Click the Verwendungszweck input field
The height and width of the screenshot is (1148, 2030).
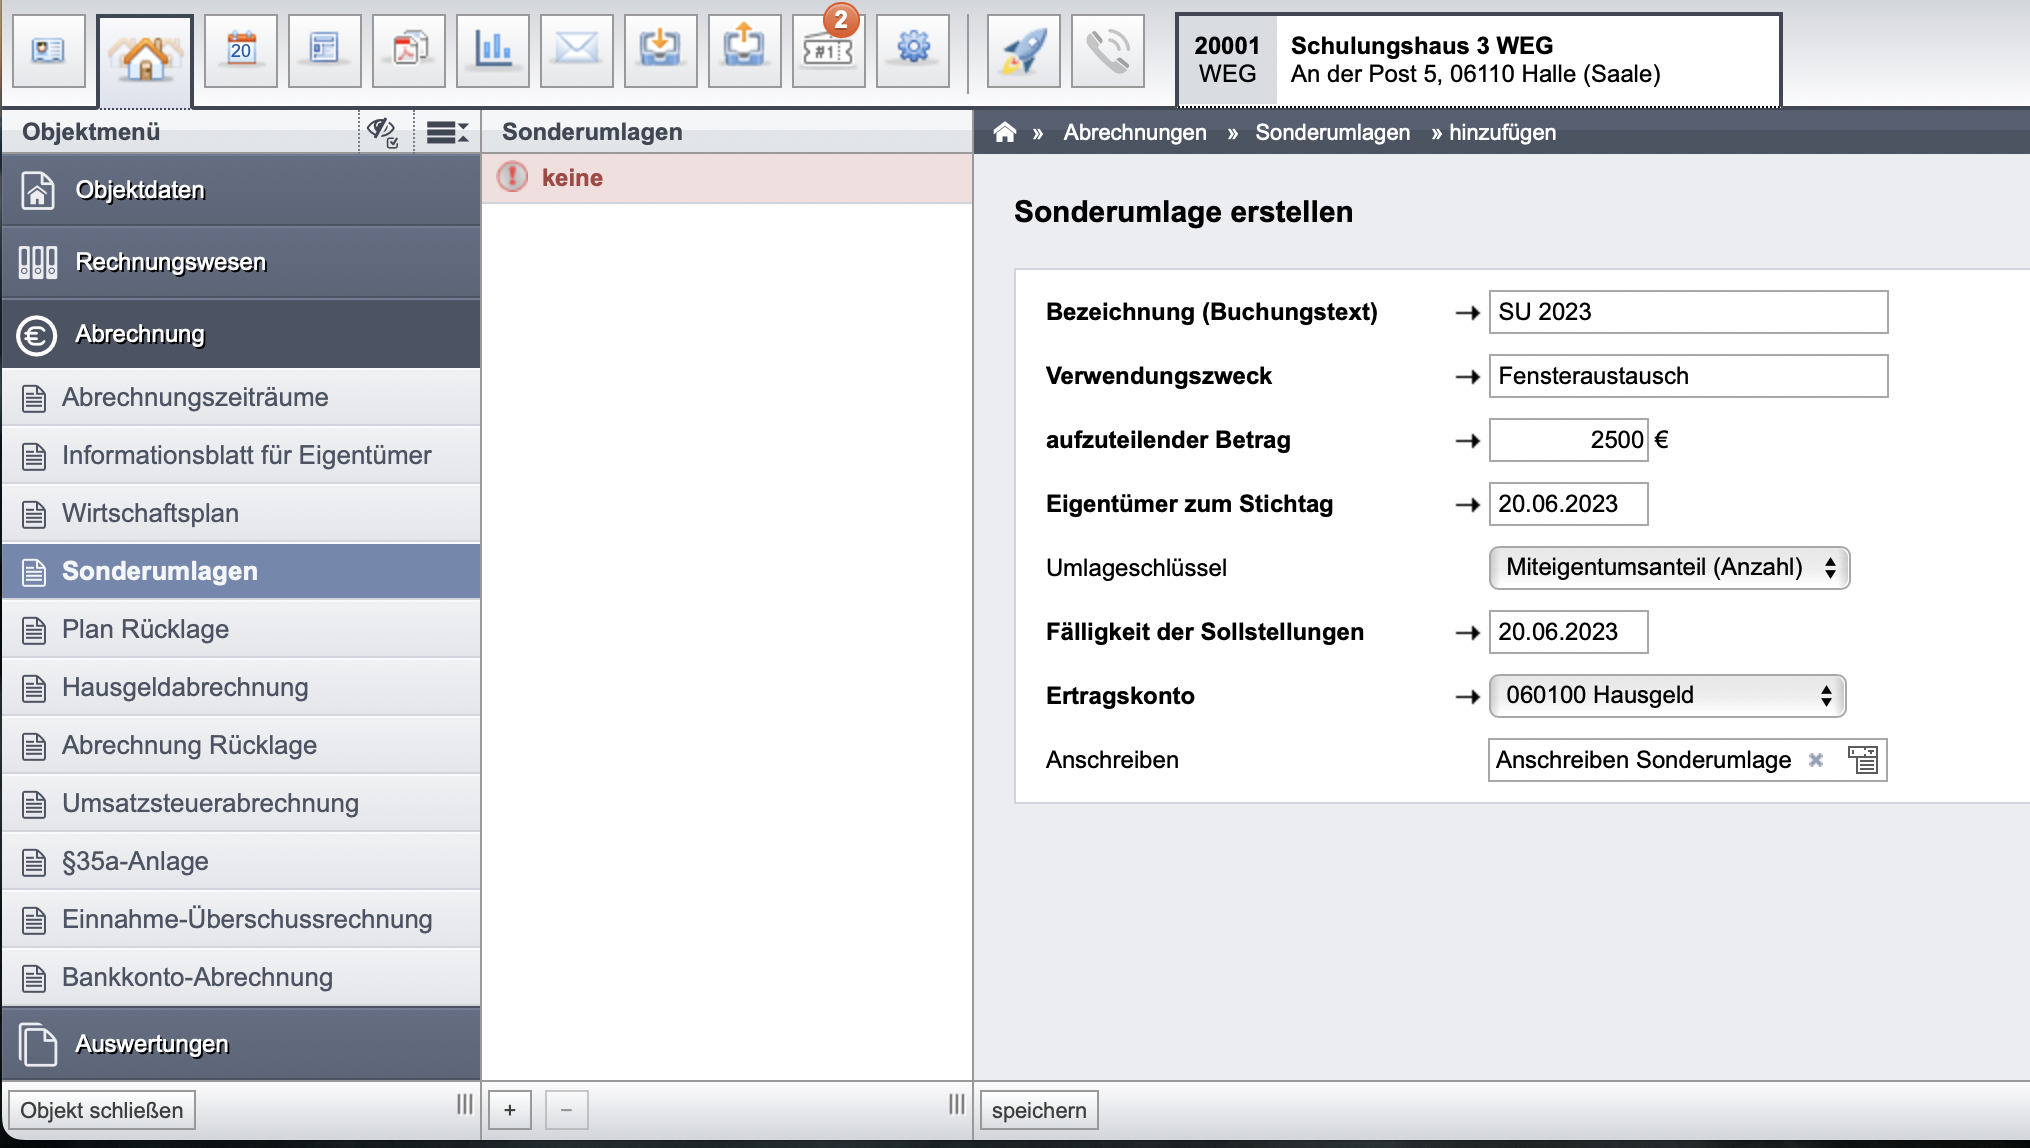1688,376
